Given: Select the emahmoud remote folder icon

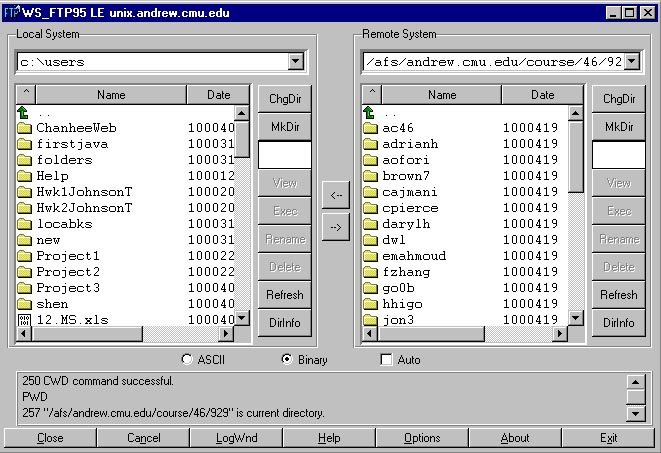Looking at the screenshot, I should (x=370, y=256).
